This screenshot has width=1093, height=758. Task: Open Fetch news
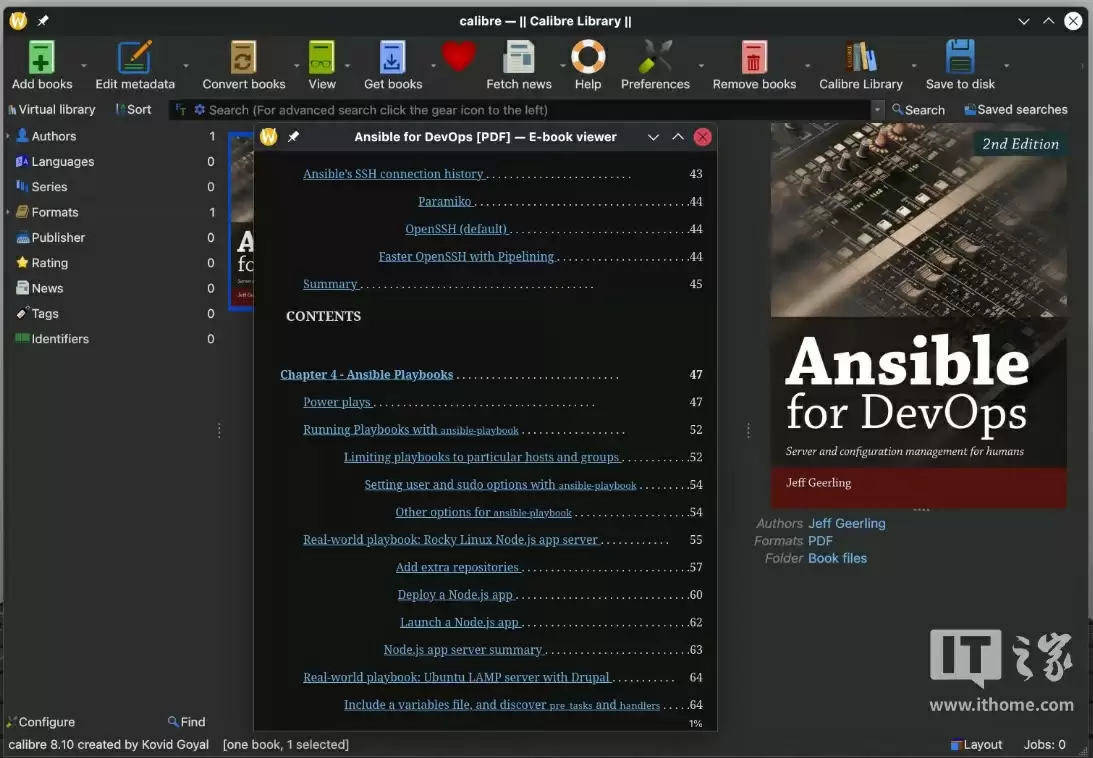(x=519, y=58)
